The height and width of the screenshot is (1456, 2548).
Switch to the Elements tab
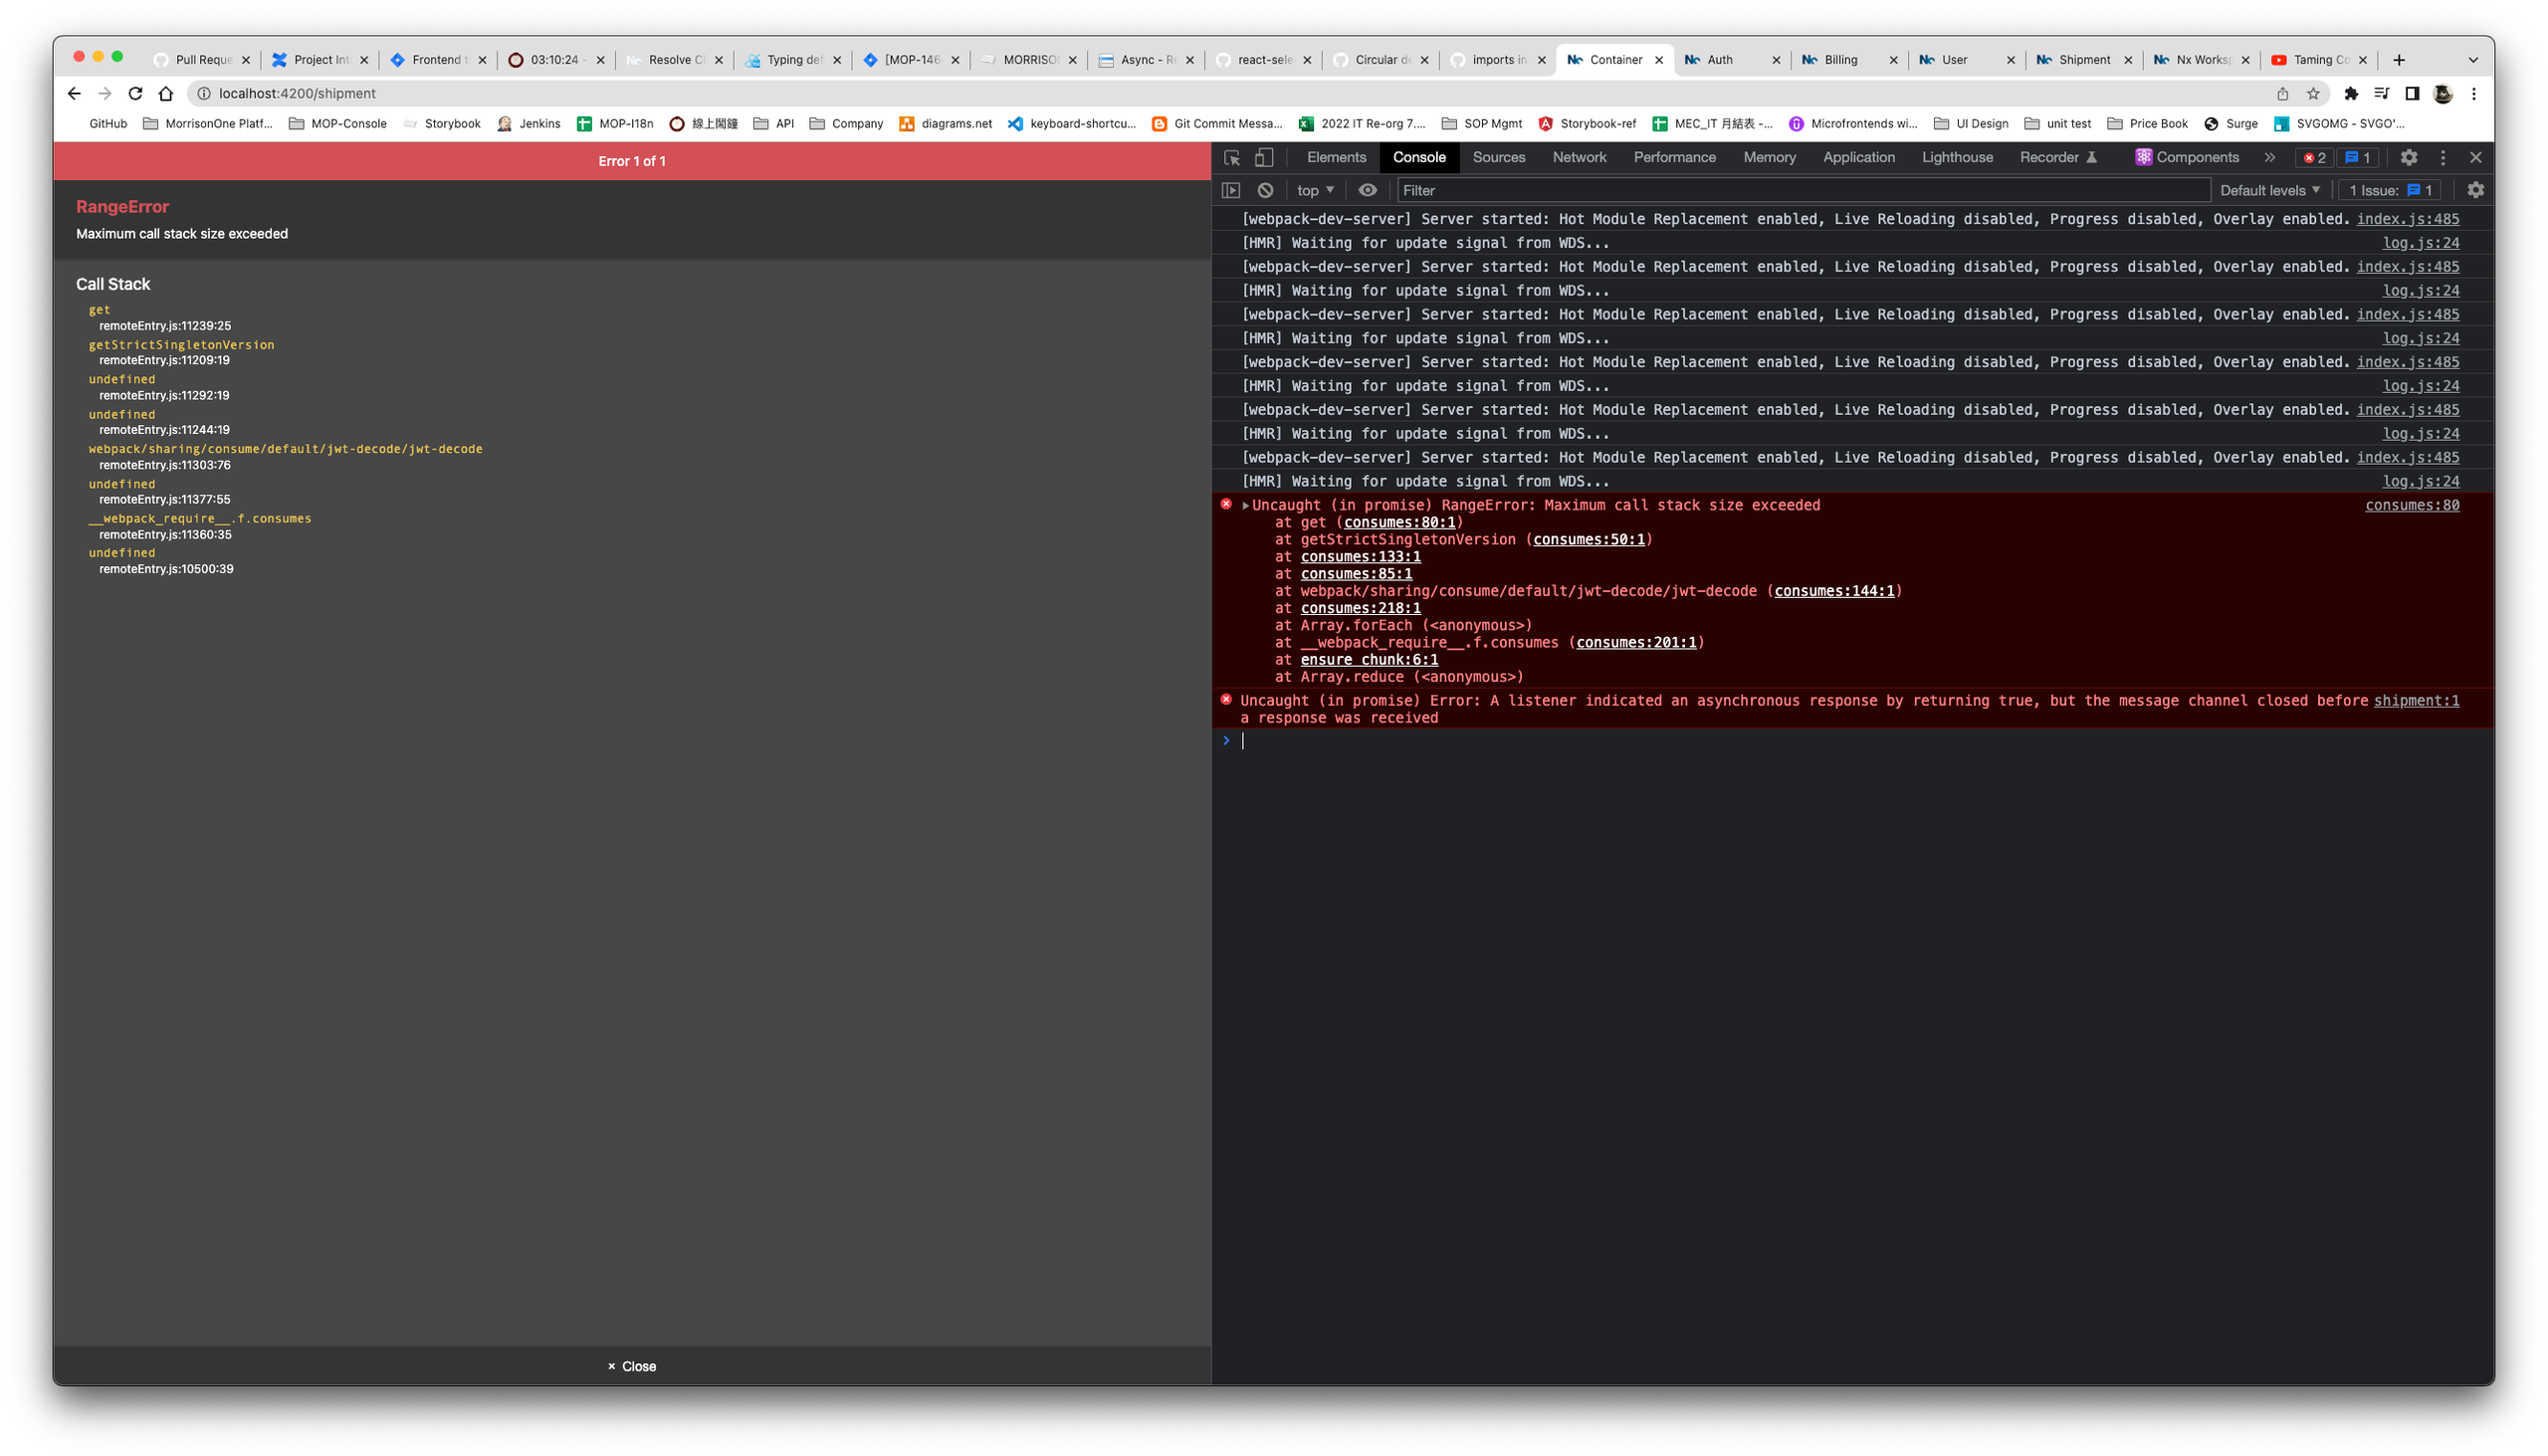1336,157
